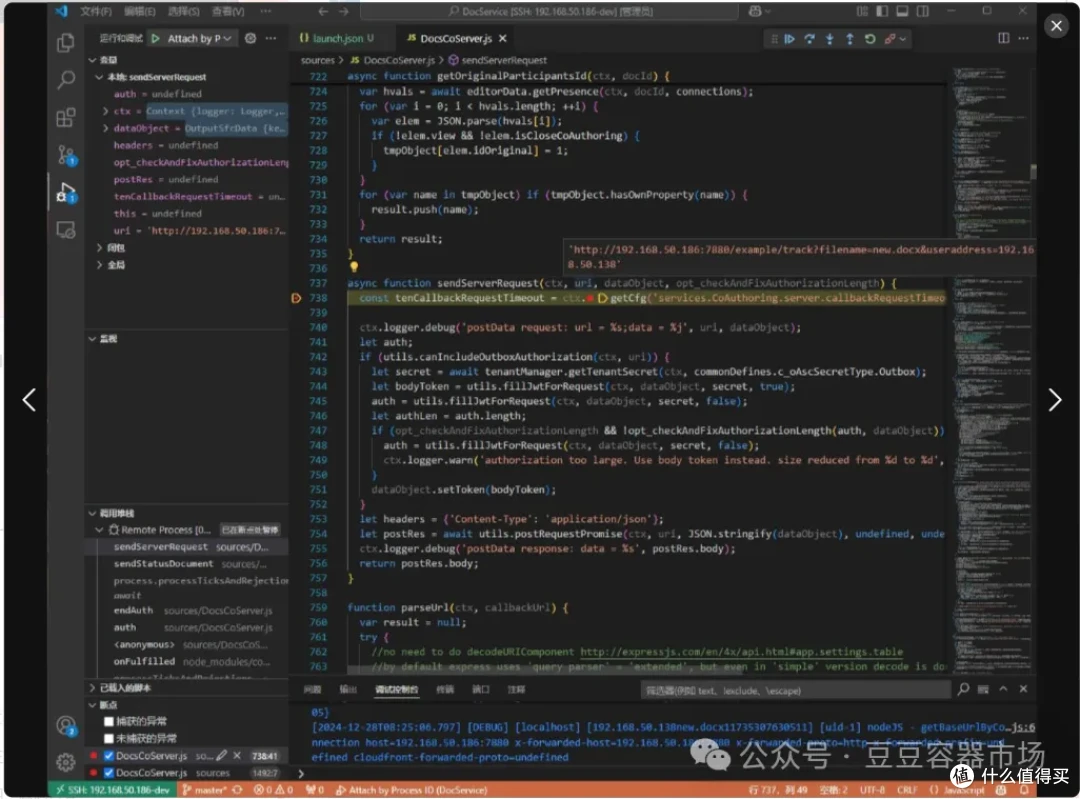Viewport: 1080px width, 799px height.
Task: Toggle second DocsCoServer.js breakpoint checkbox
Action: tap(108, 773)
